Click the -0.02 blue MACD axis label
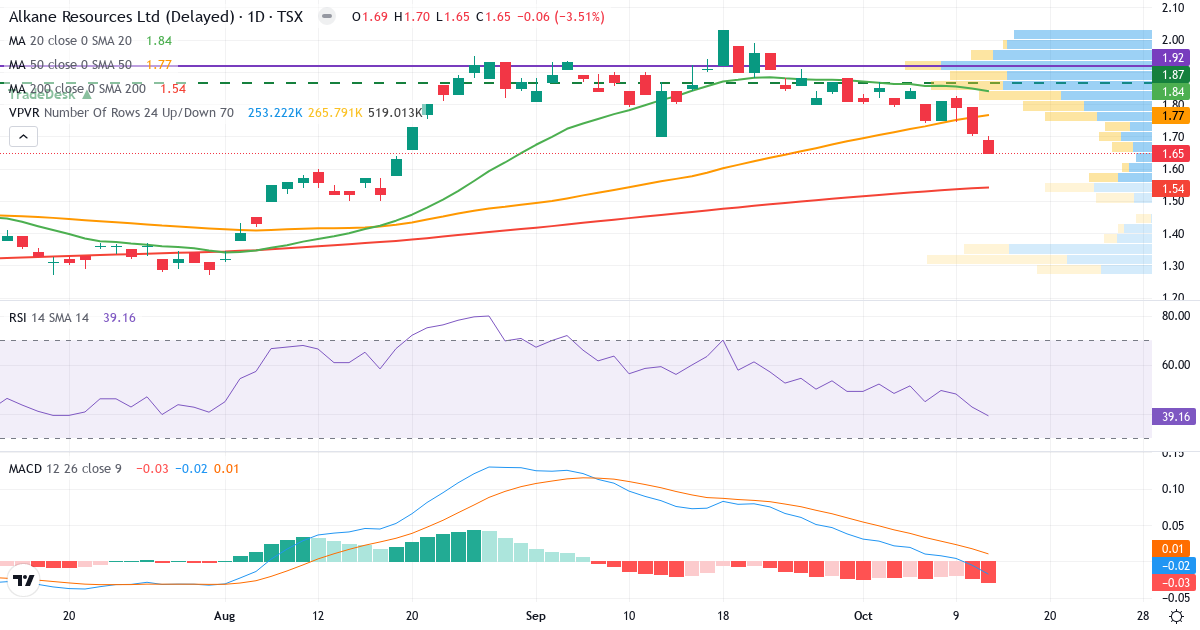This screenshot has width=1200, height=630. pos(1173,565)
